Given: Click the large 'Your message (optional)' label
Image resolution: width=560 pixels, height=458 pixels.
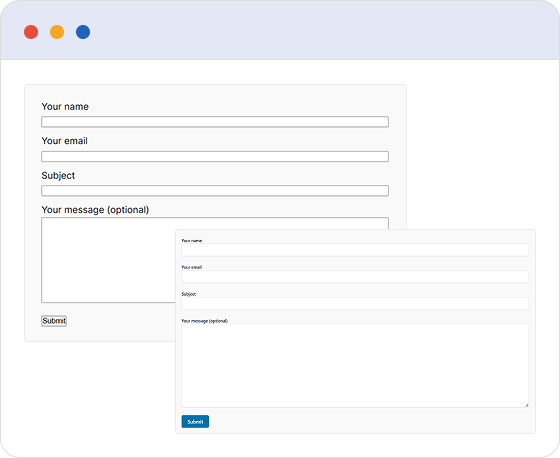Looking at the screenshot, I should (95, 210).
